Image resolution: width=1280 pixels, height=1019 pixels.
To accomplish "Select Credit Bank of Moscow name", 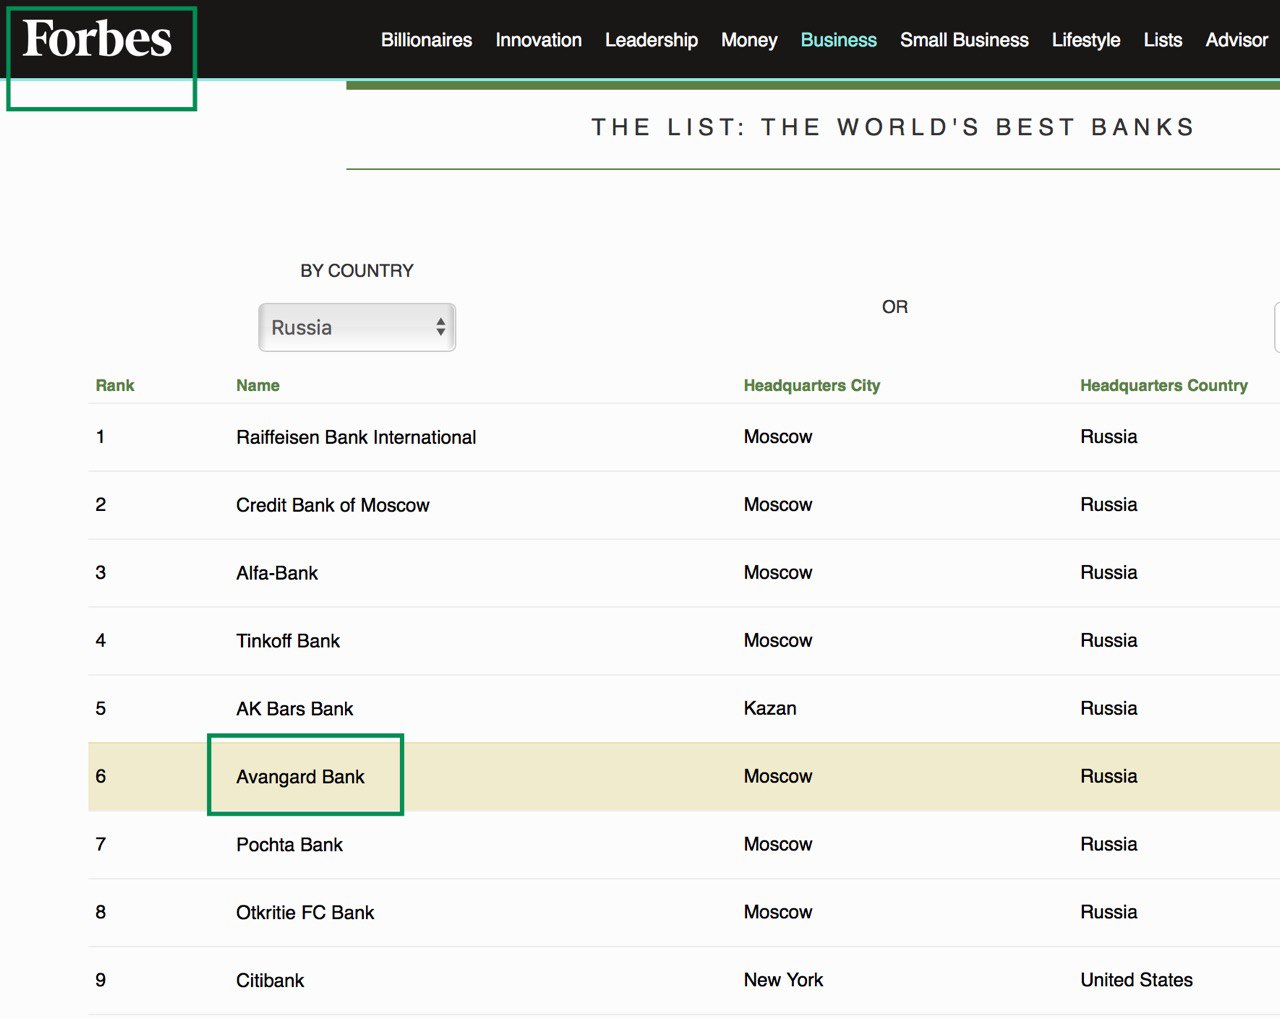I will tap(333, 505).
